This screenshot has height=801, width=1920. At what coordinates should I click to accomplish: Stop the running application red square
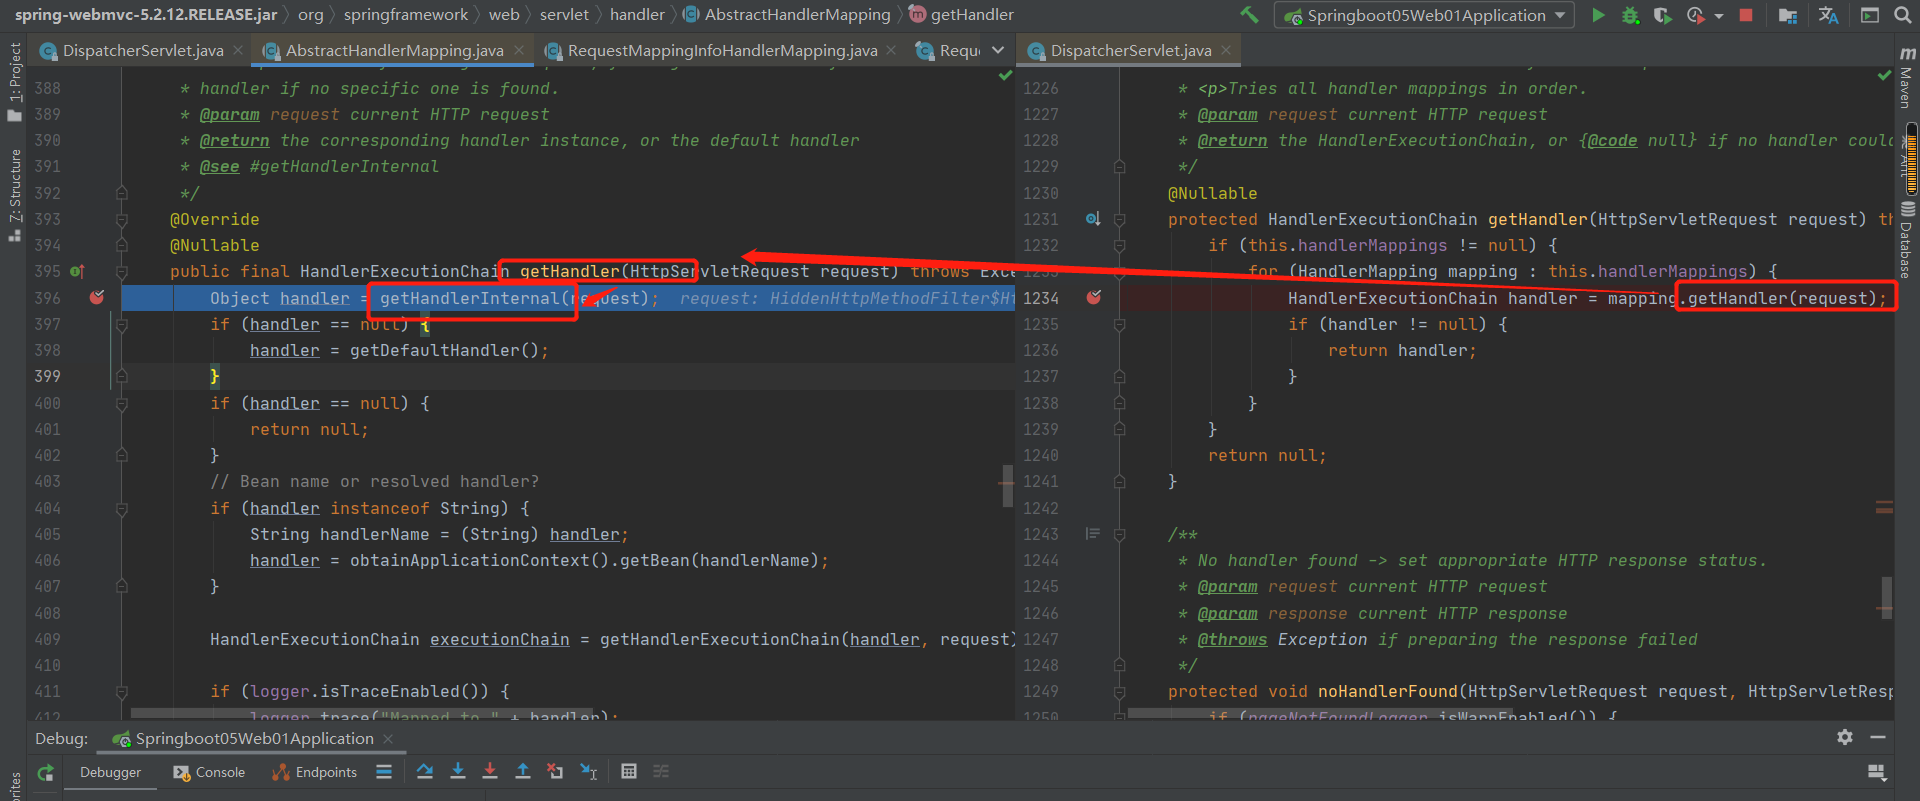point(1746,15)
